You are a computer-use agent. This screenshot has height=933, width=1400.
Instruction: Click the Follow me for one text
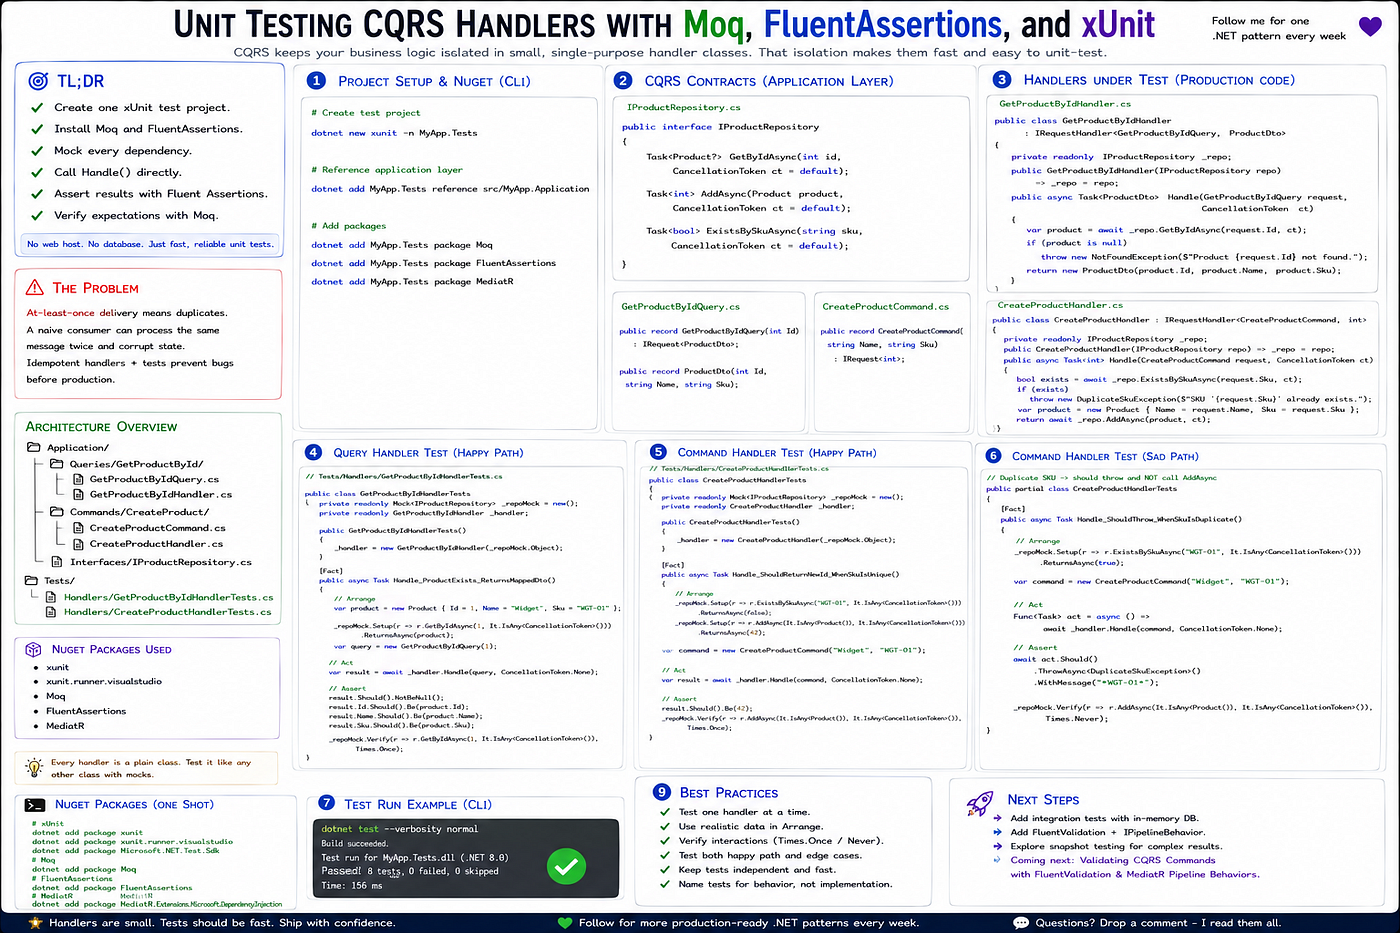(x=1260, y=21)
